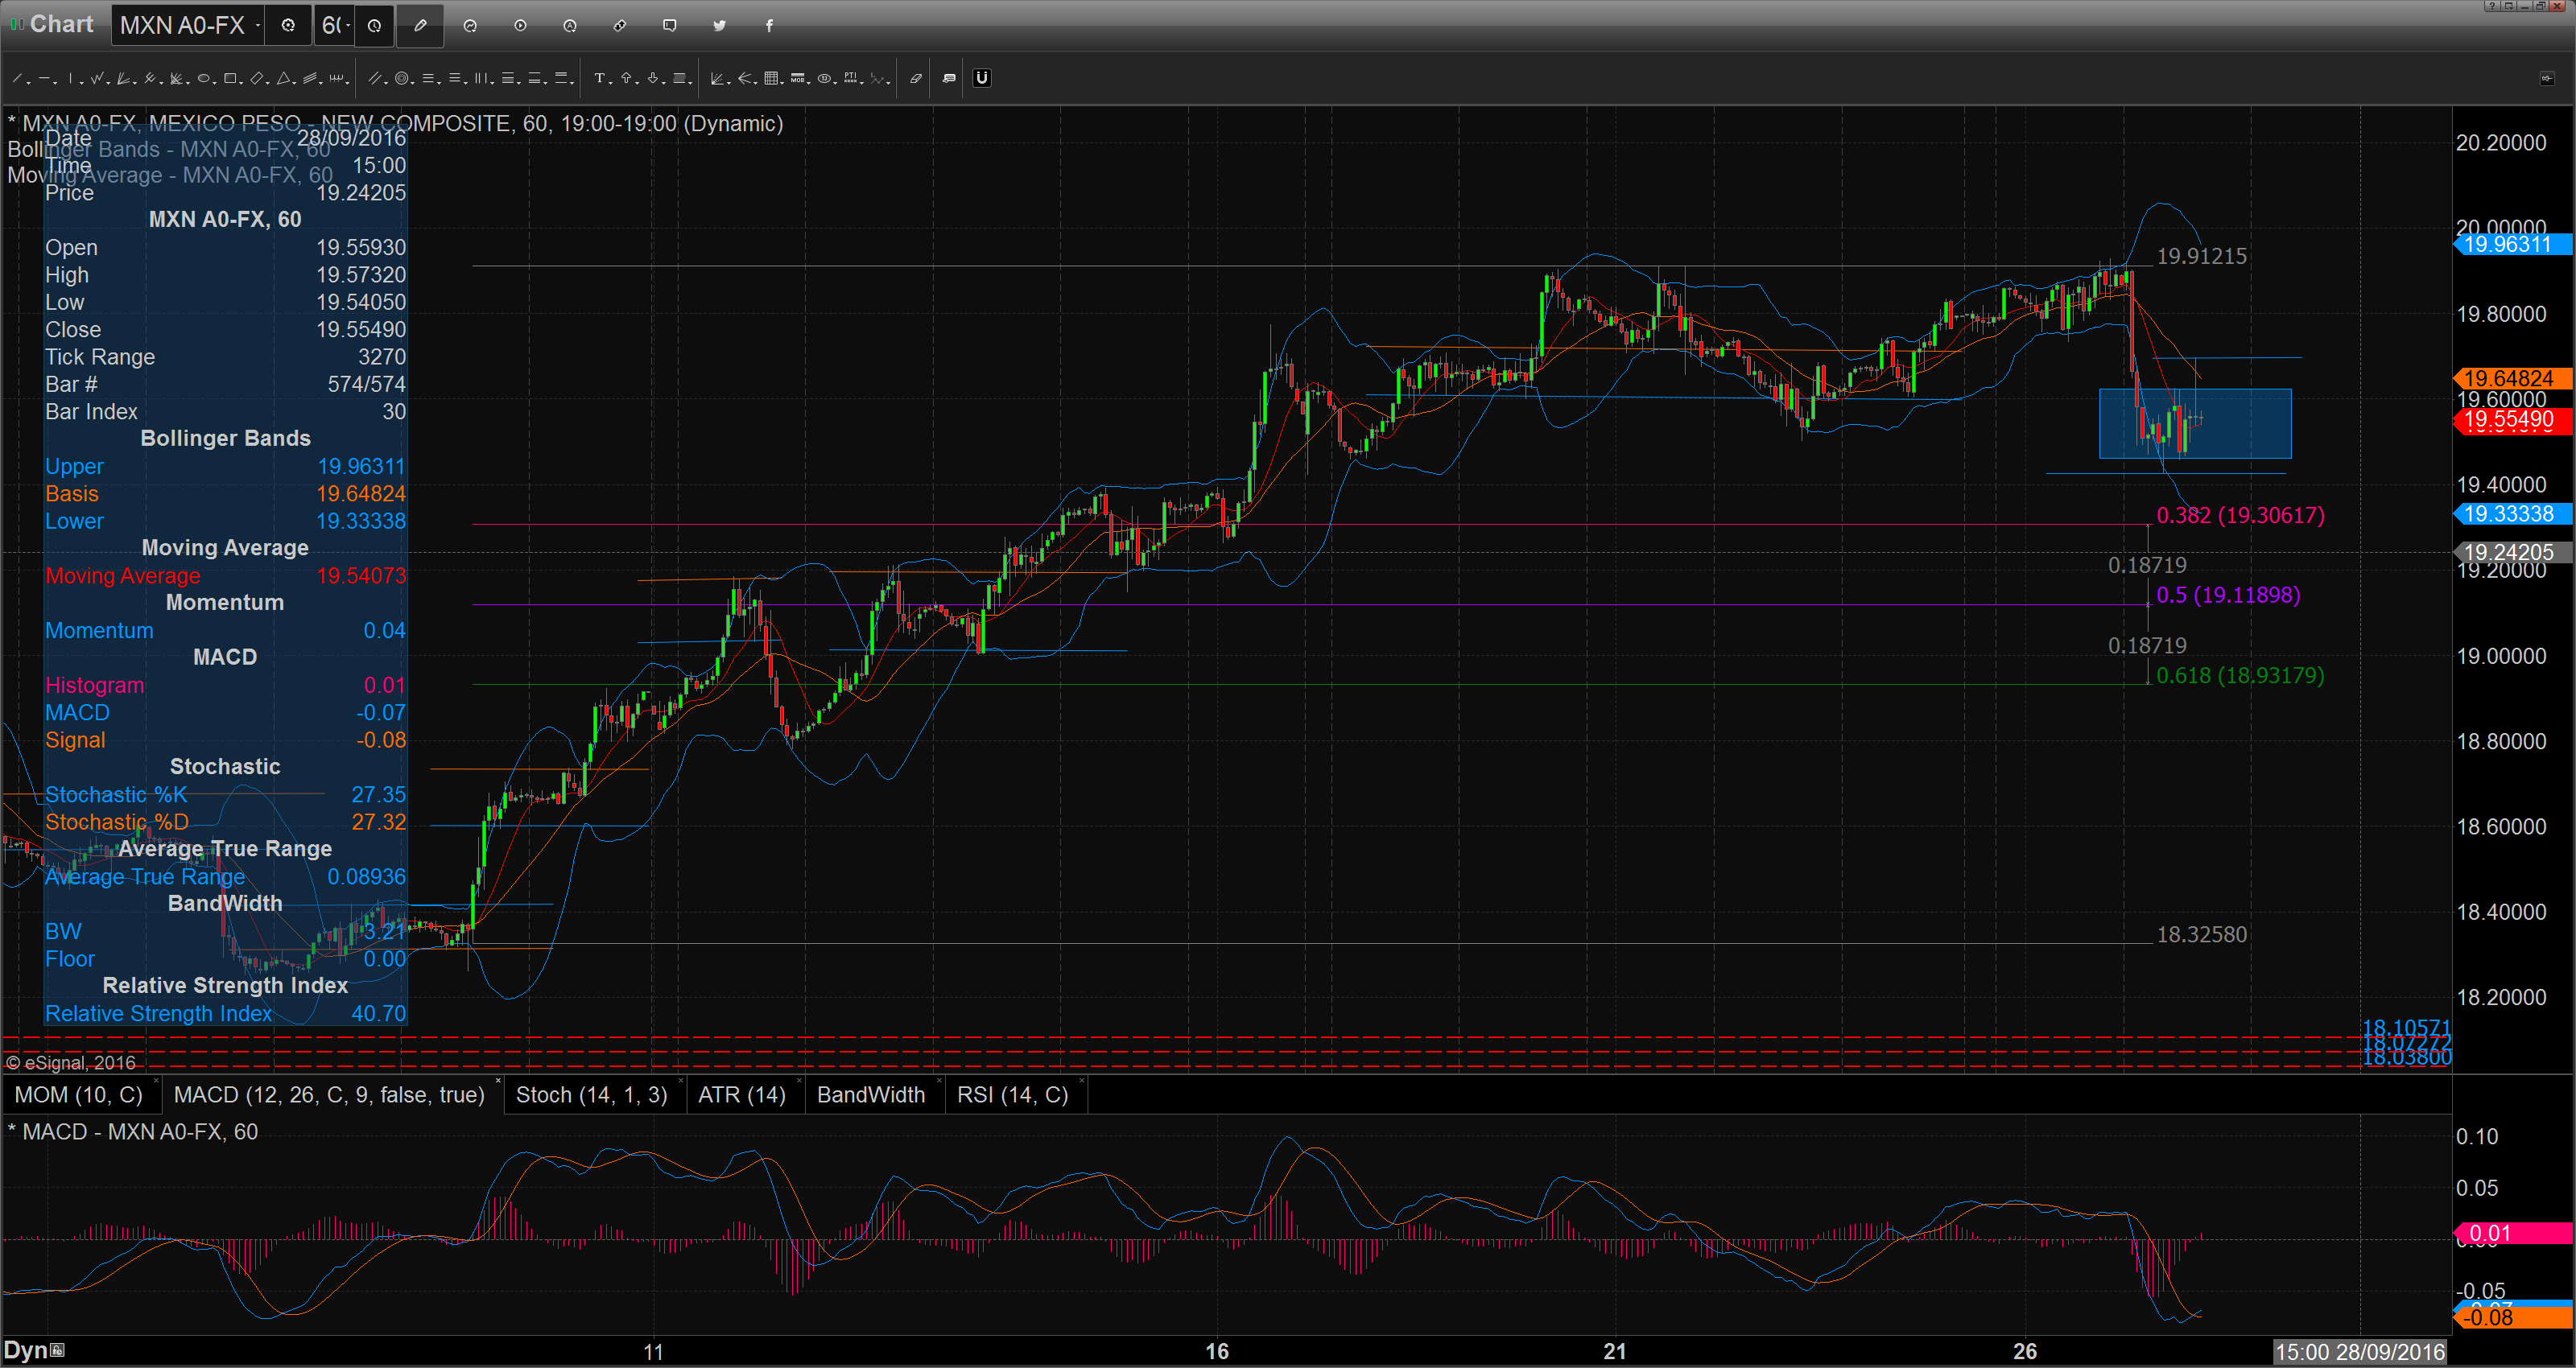This screenshot has width=2576, height=1368.
Task: Click the Bollinger Bands study title
Action: tap(169, 149)
